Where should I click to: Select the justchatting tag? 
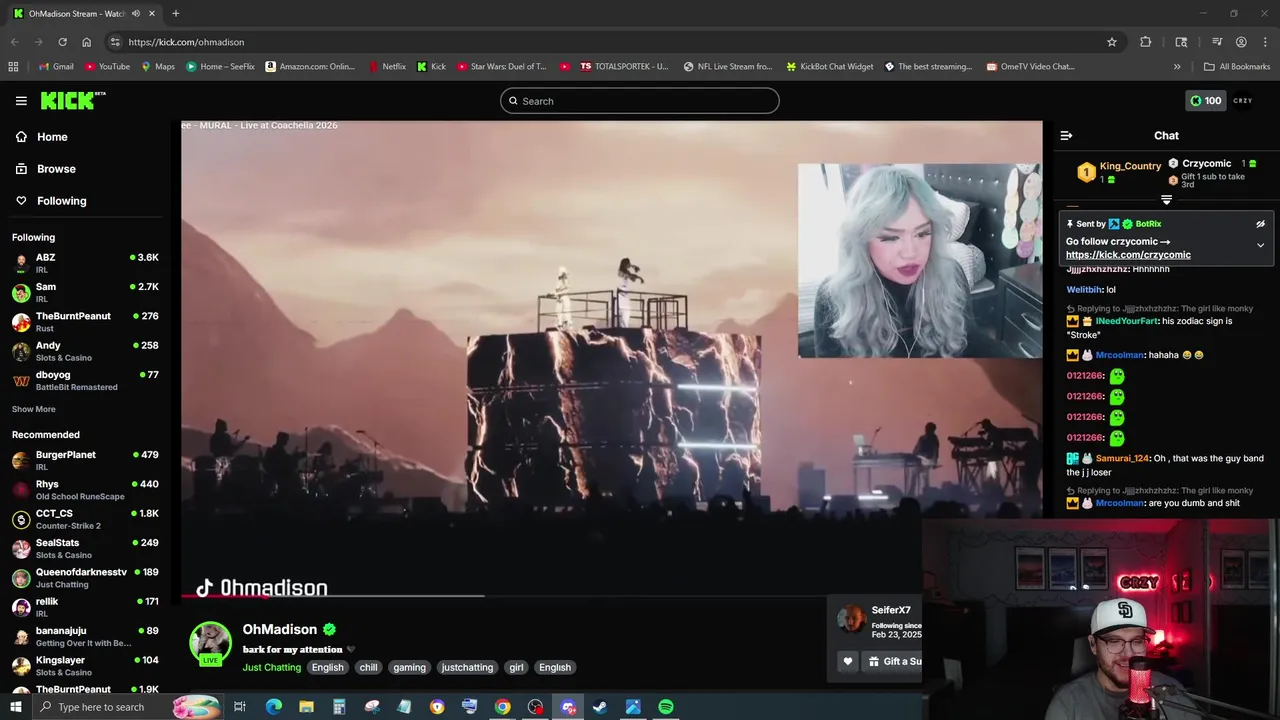point(467,668)
